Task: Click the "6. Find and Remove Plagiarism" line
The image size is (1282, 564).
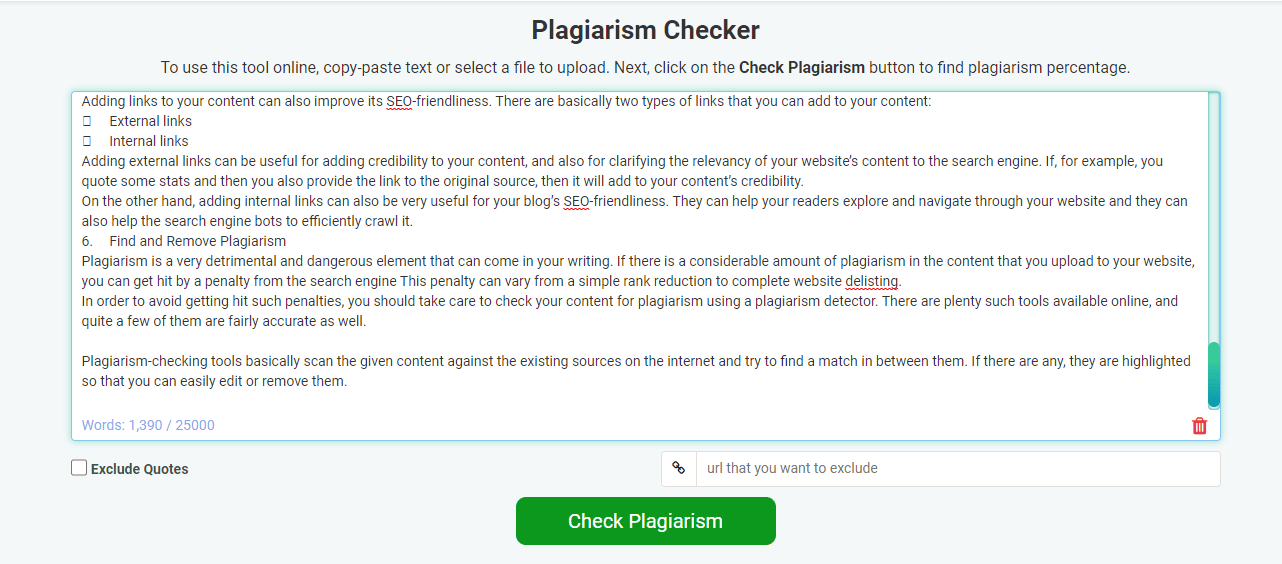Action: [184, 241]
